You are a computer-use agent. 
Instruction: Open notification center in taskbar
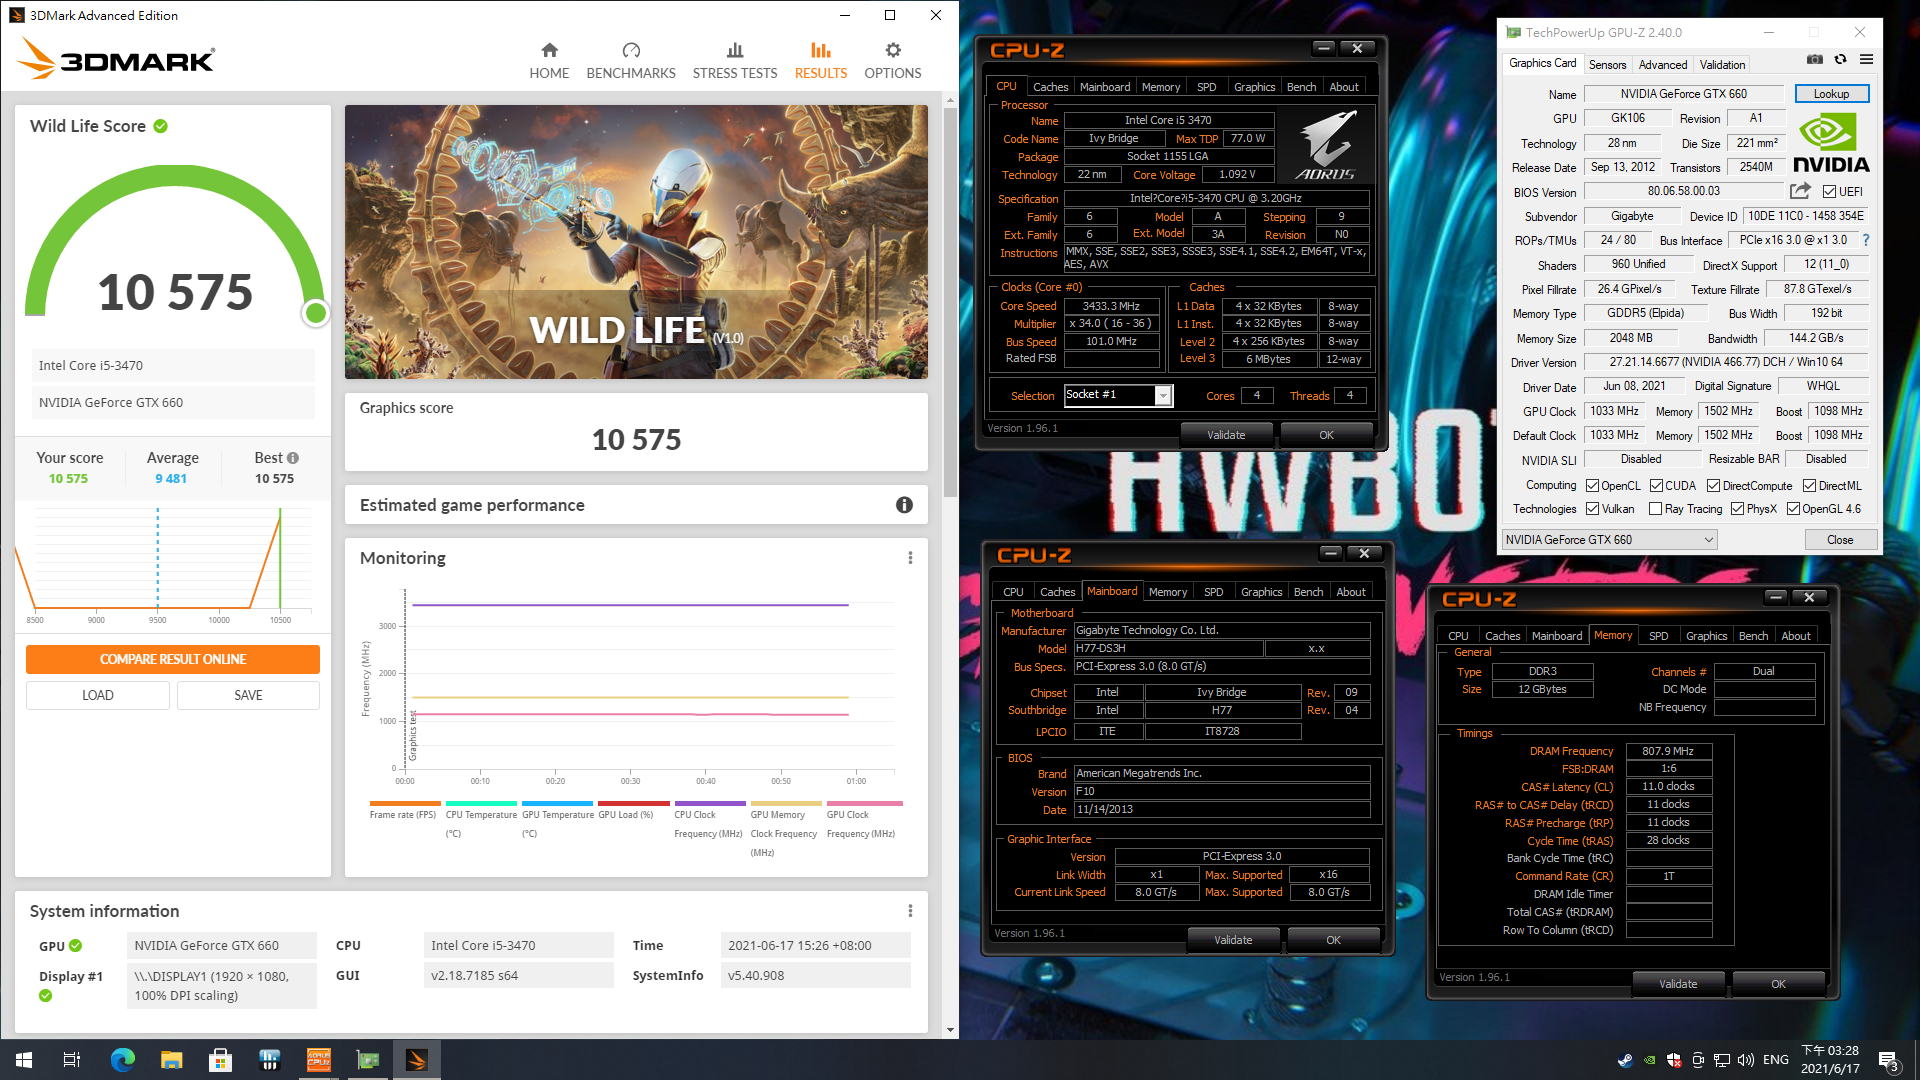tap(1889, 1061)
